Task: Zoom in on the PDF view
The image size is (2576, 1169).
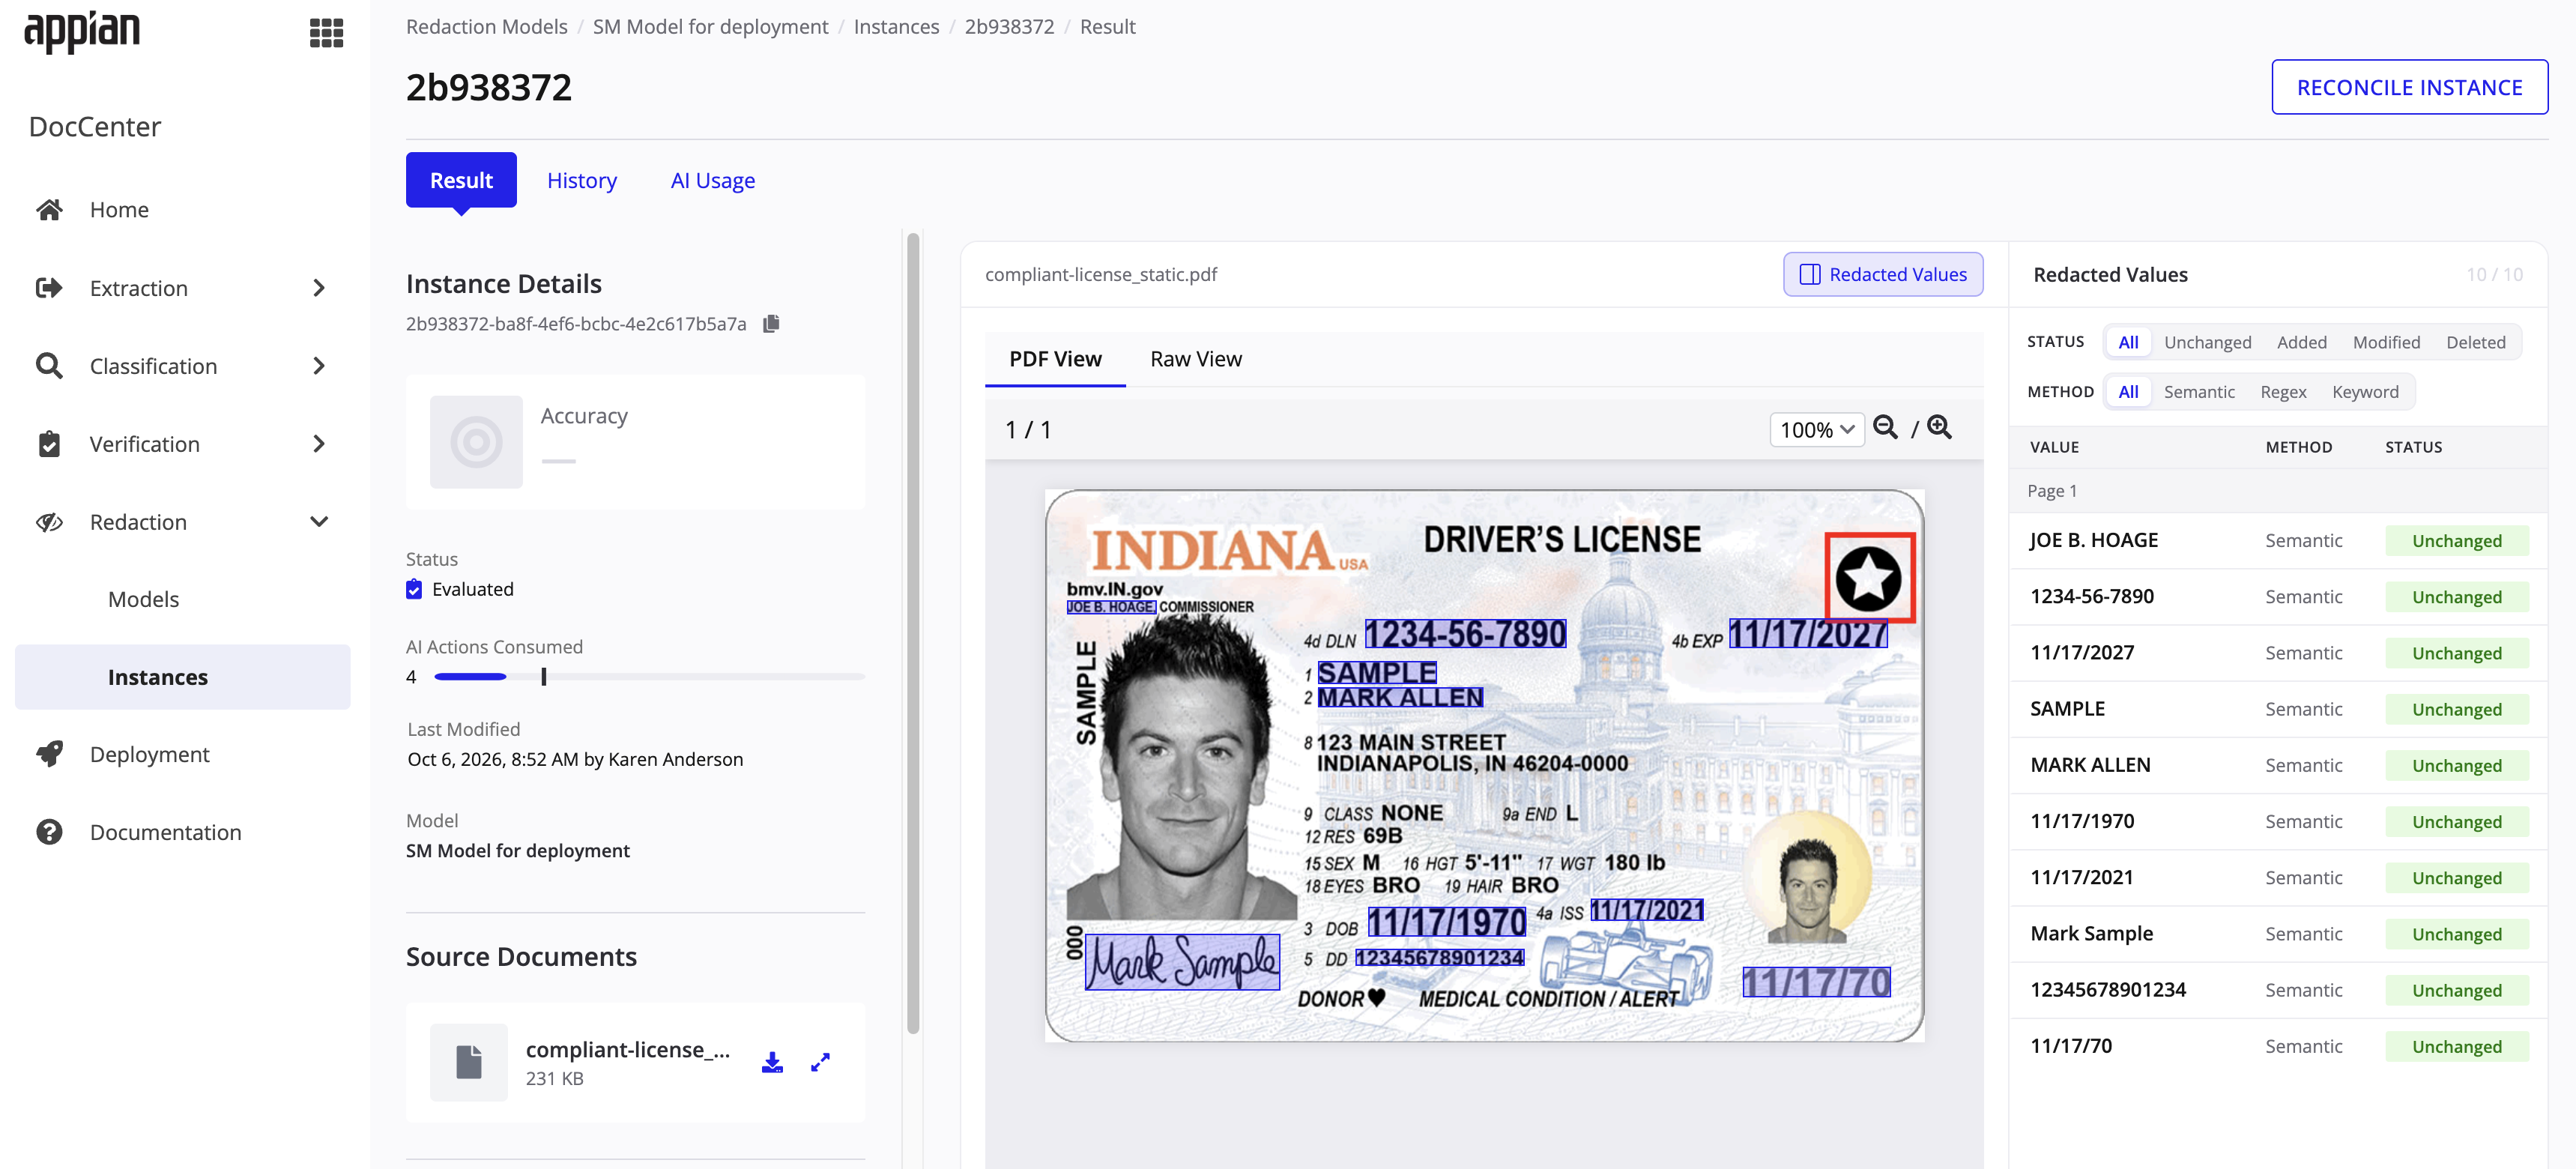Action: 1939,428
